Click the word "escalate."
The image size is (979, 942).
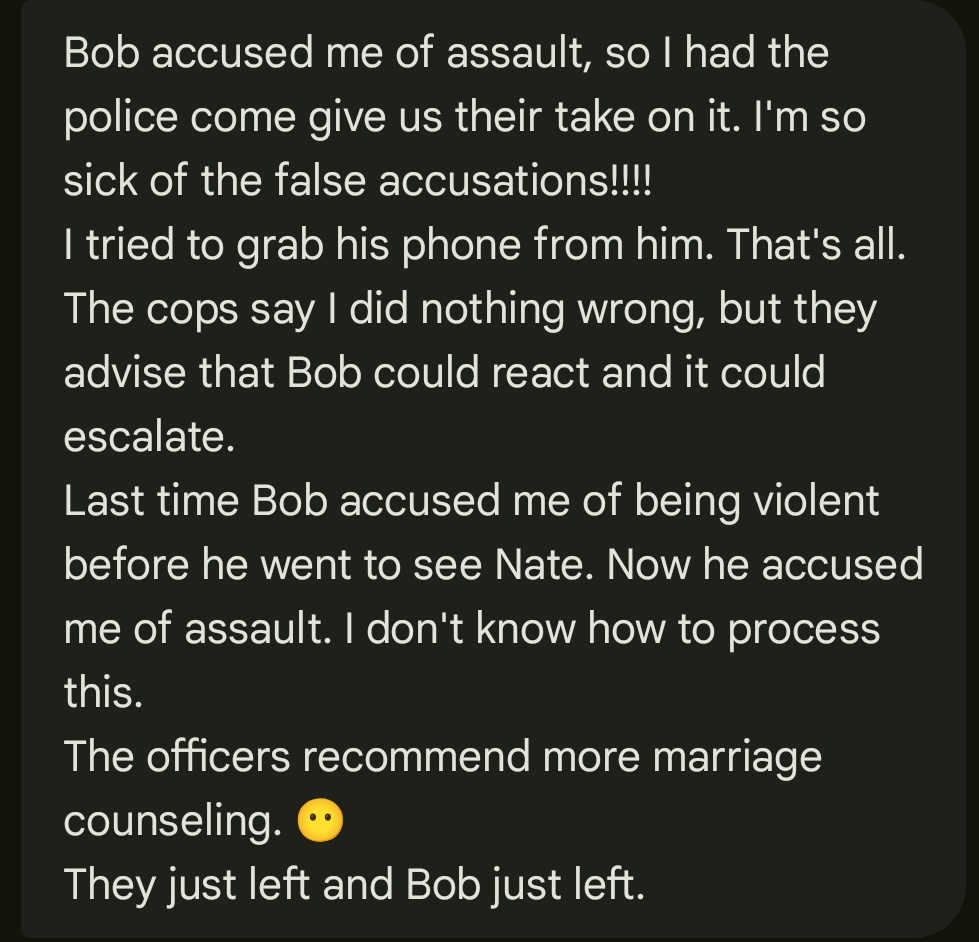point(149,437)
